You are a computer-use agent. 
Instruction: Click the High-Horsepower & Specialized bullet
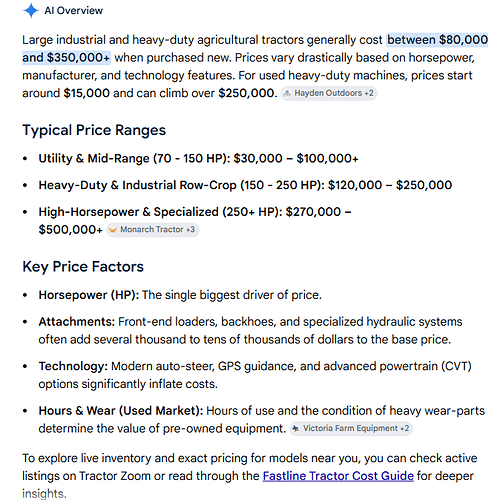(195, 221)
